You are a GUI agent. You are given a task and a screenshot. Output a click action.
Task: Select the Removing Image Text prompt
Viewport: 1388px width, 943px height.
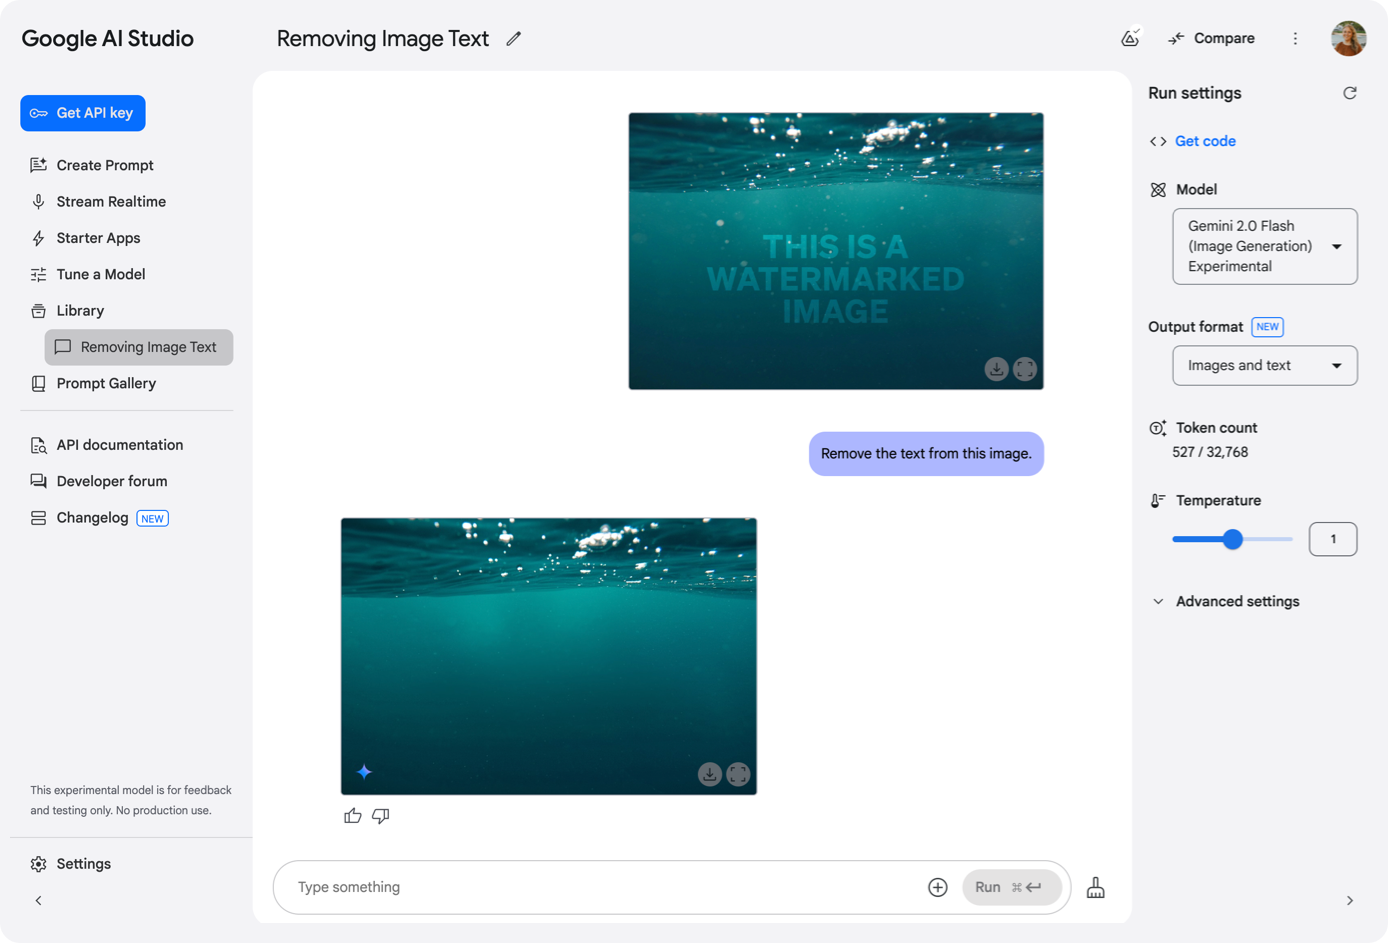[139, 347]
